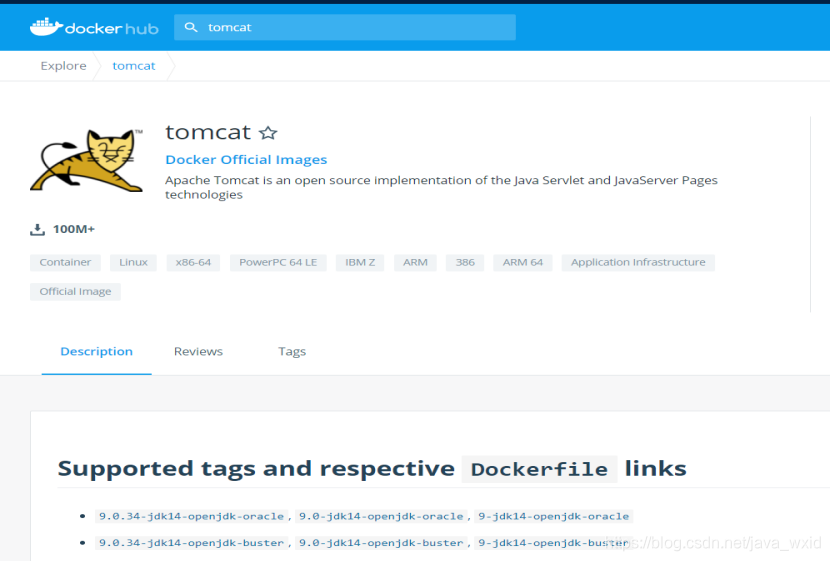Open the 9.0.34-jdk14-openjdk-oracle Dockerfile link
The width and height of the screenshot is (830, 561).
pyautogui.click(x=191, y=517)
